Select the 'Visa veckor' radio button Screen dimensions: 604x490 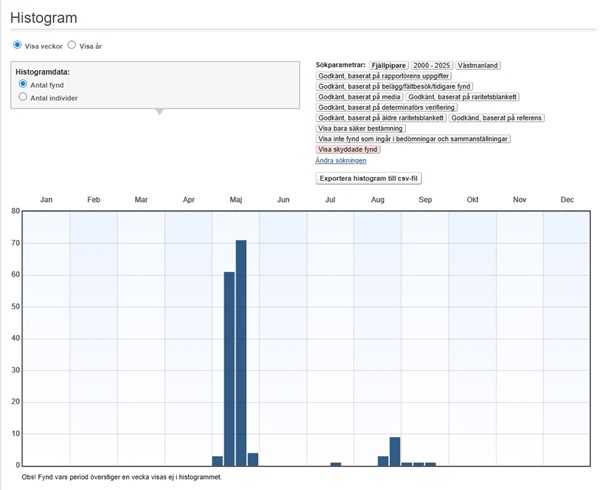point(17,45)
